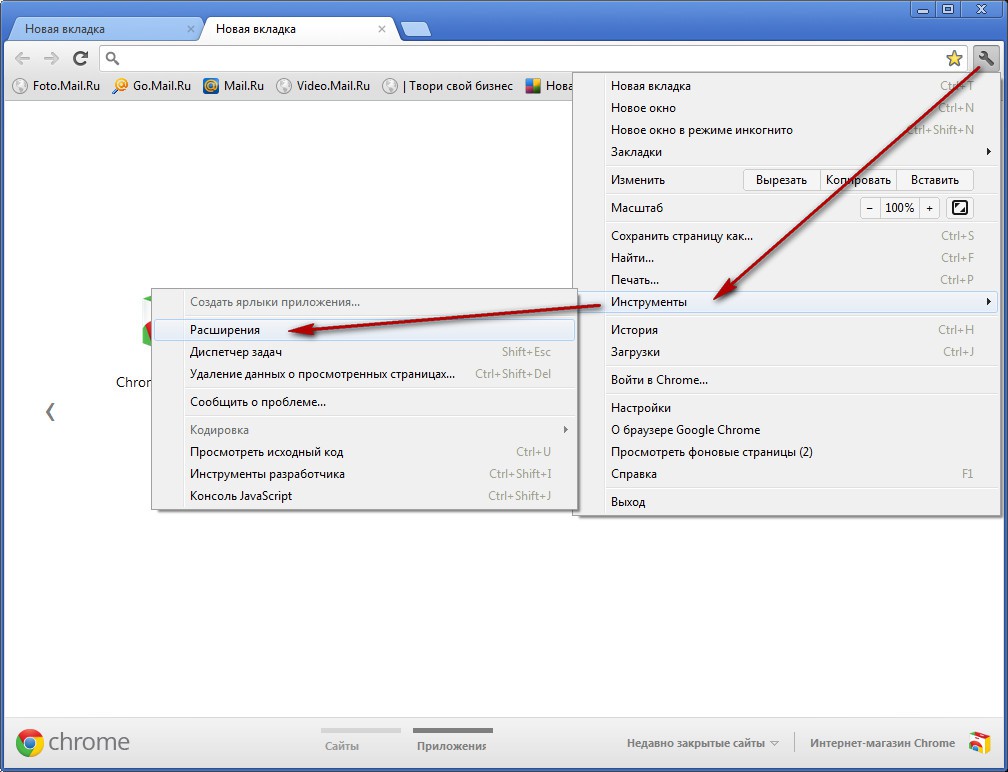Image resolution: width=1008 pixels, height=772 pixels.
Task: Click the page reload icon
Action: 81,58
